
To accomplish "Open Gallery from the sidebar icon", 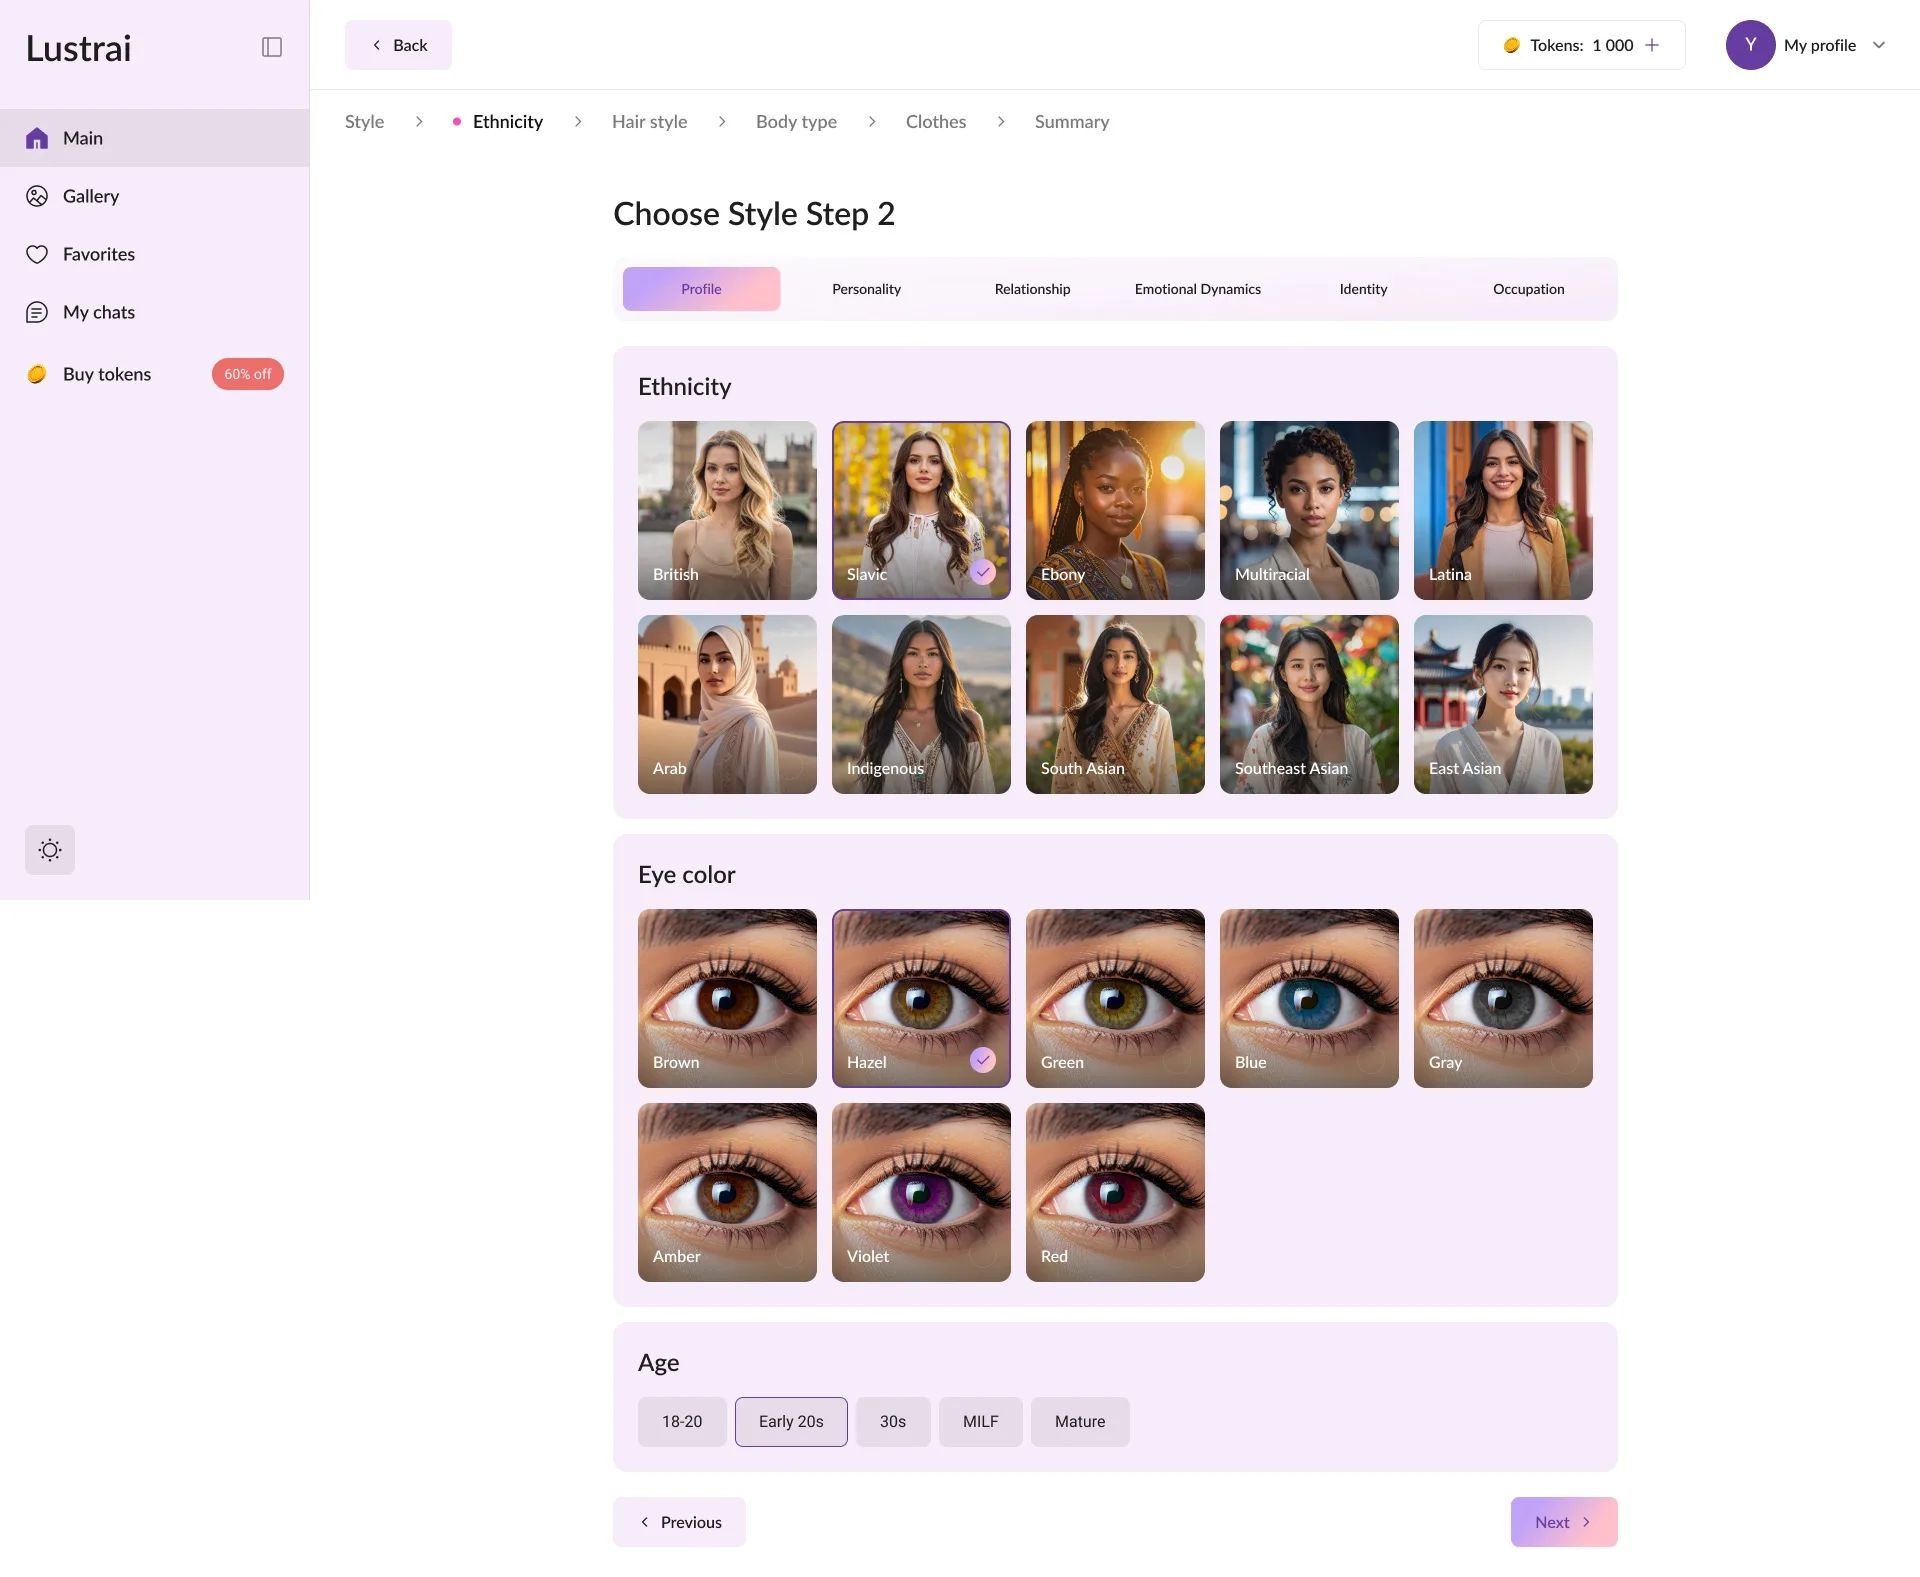I will [x=37, y=196].
